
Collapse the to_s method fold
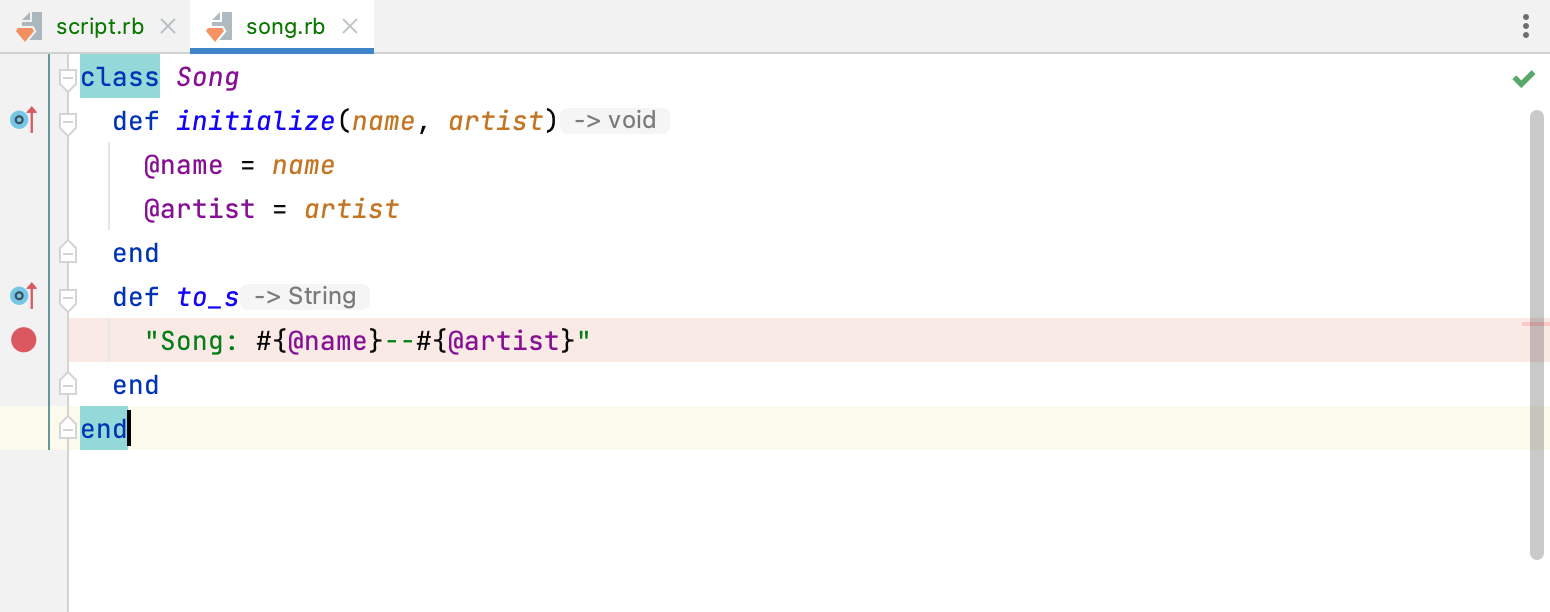coord(67,295)
